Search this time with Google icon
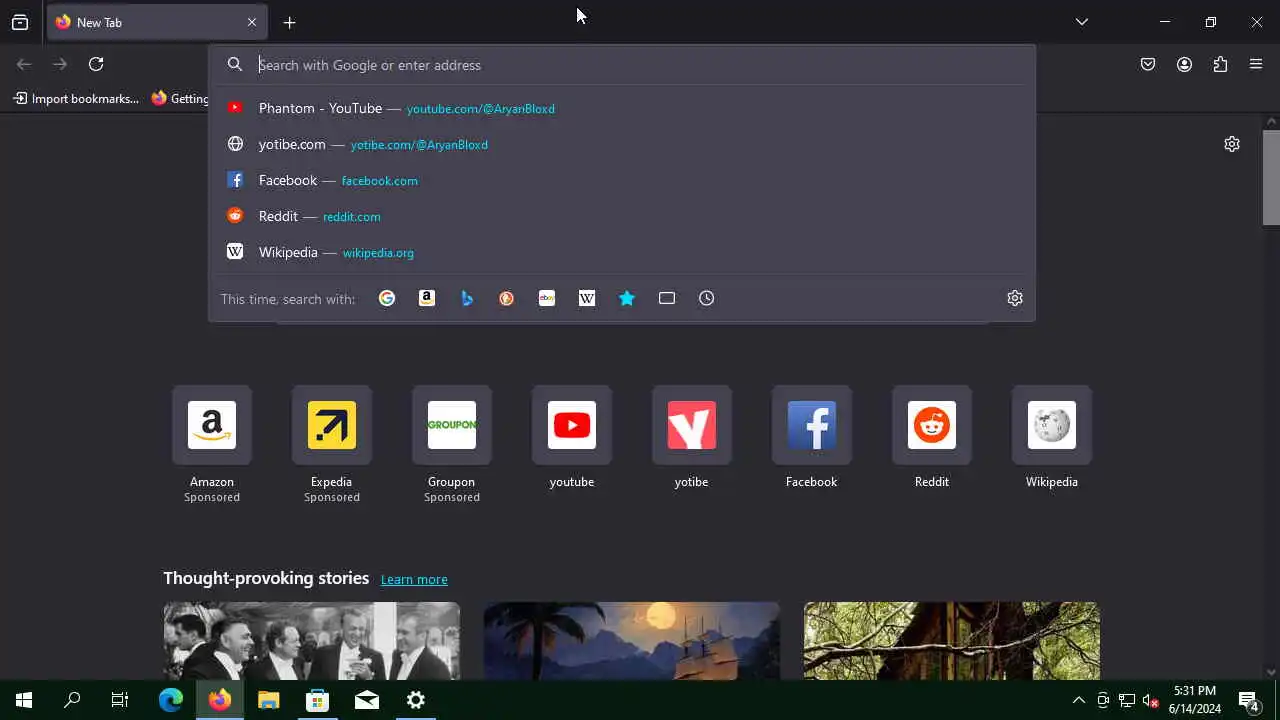Image resolution: width=1280 pixels, height=720 pixels. (x=387, y=298)
